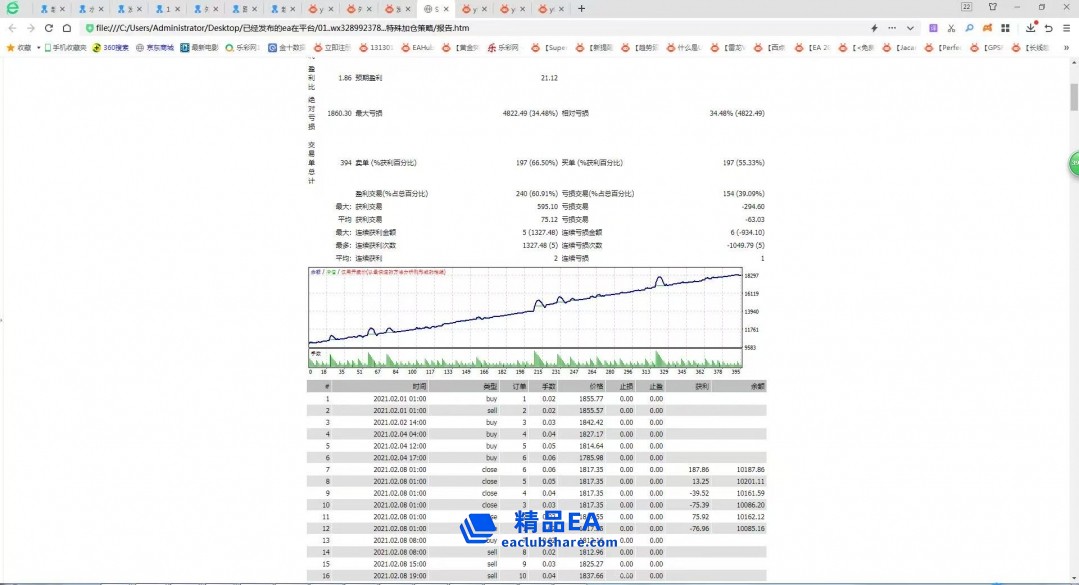
Task: Click the browser back arrow
Action: pos(12,28)
